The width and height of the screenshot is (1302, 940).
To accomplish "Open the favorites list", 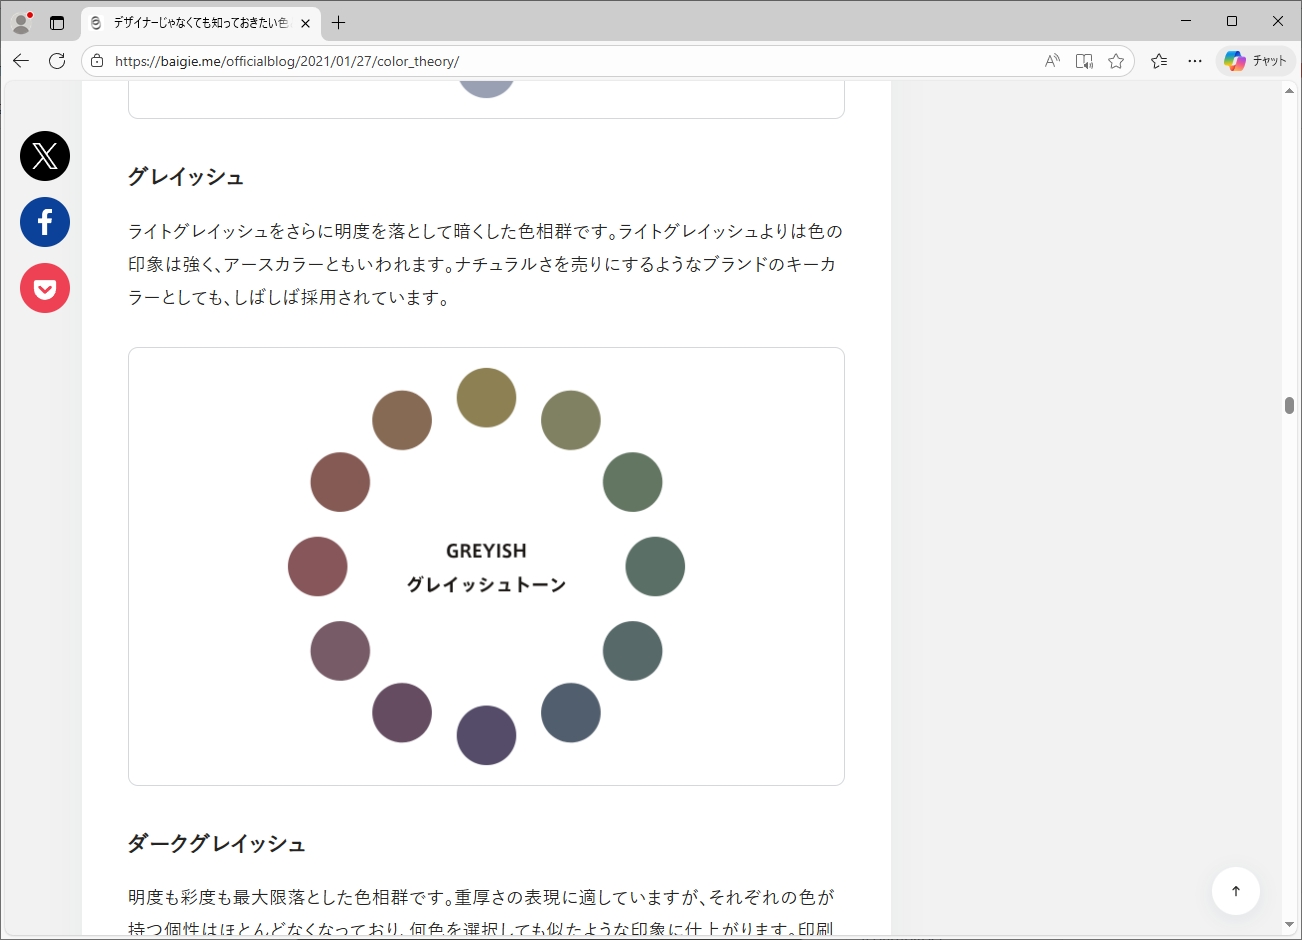I will tap(1159, 61).
